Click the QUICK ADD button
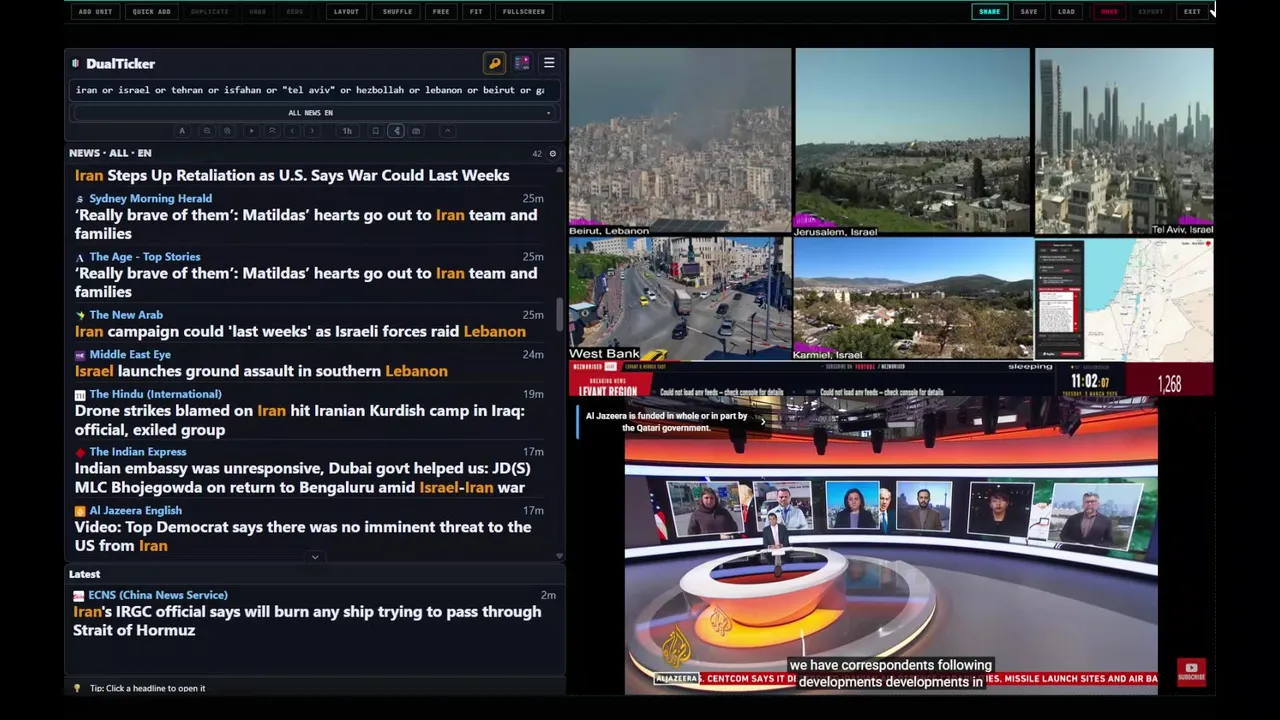The height and width of the screenshot is (720, 1280). coord(151,12)
